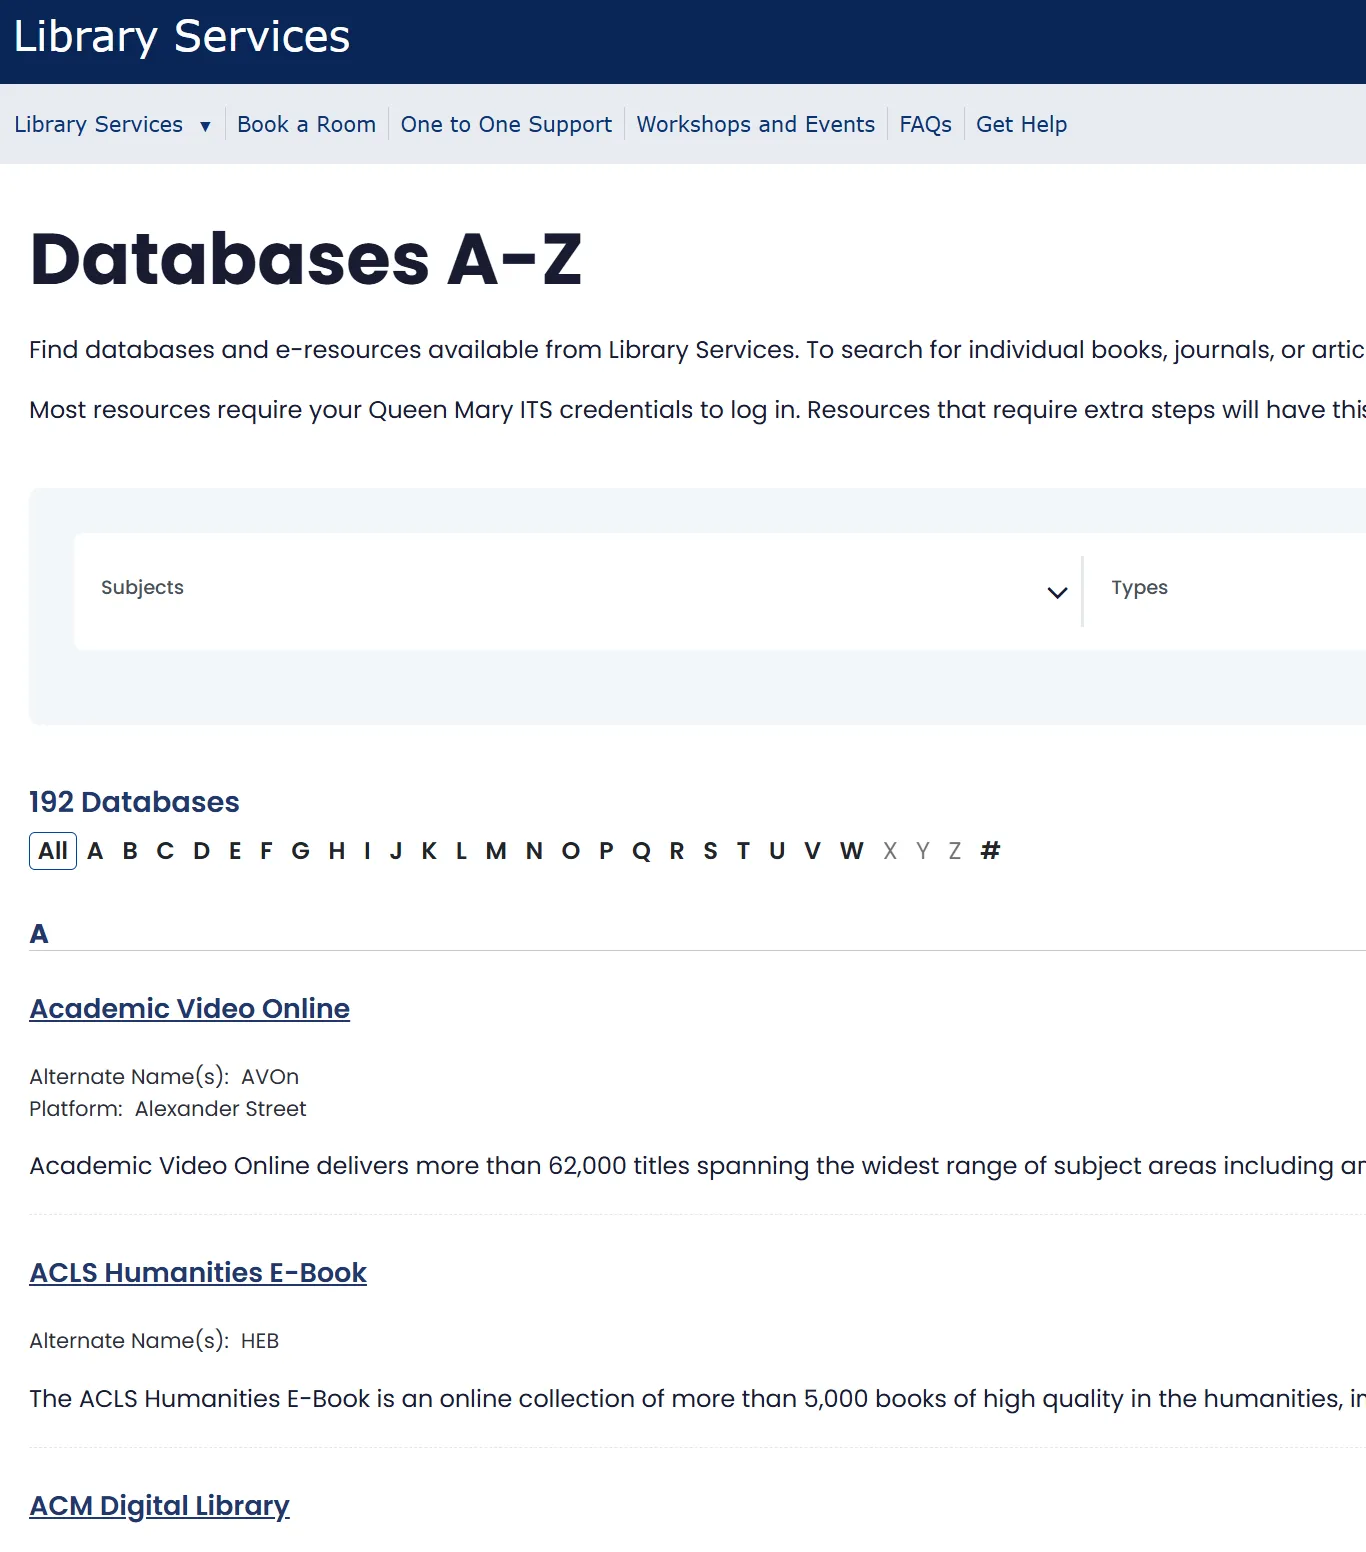
Task: Open the Subjects dropdown filter
Action: pyautogui.click(x=578, y=590)
